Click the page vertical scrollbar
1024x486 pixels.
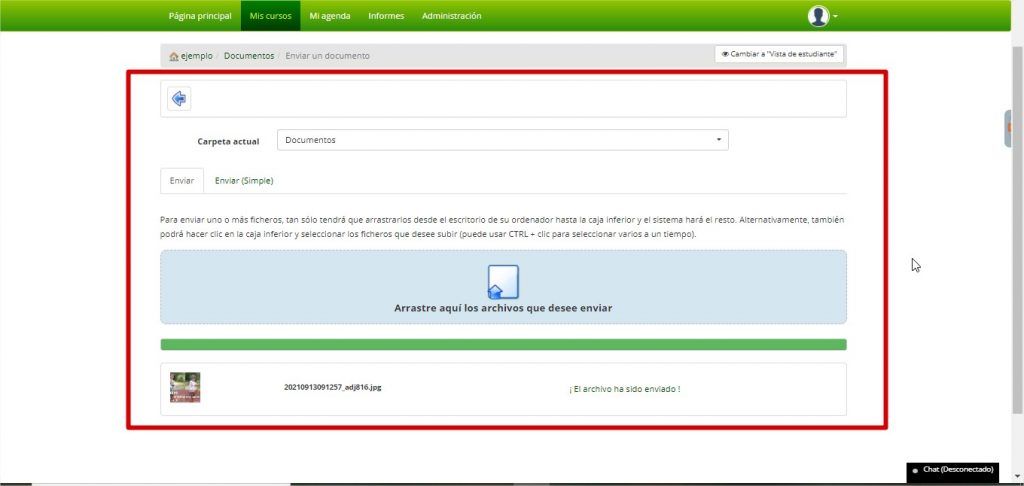(x=1017, y=229)
